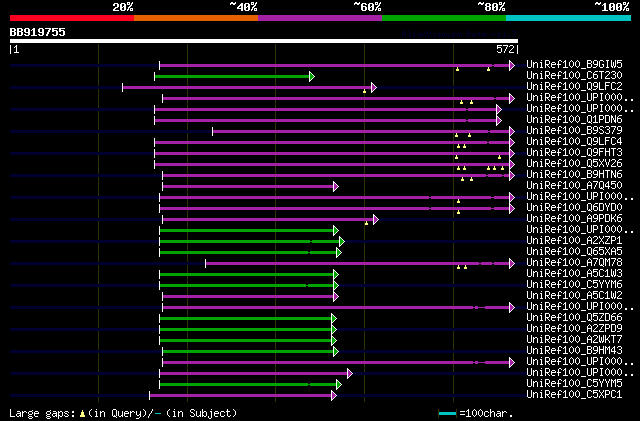Select the UniRef100_C5YYM6 hit name
Screen dimensions: 640x421
574,285
